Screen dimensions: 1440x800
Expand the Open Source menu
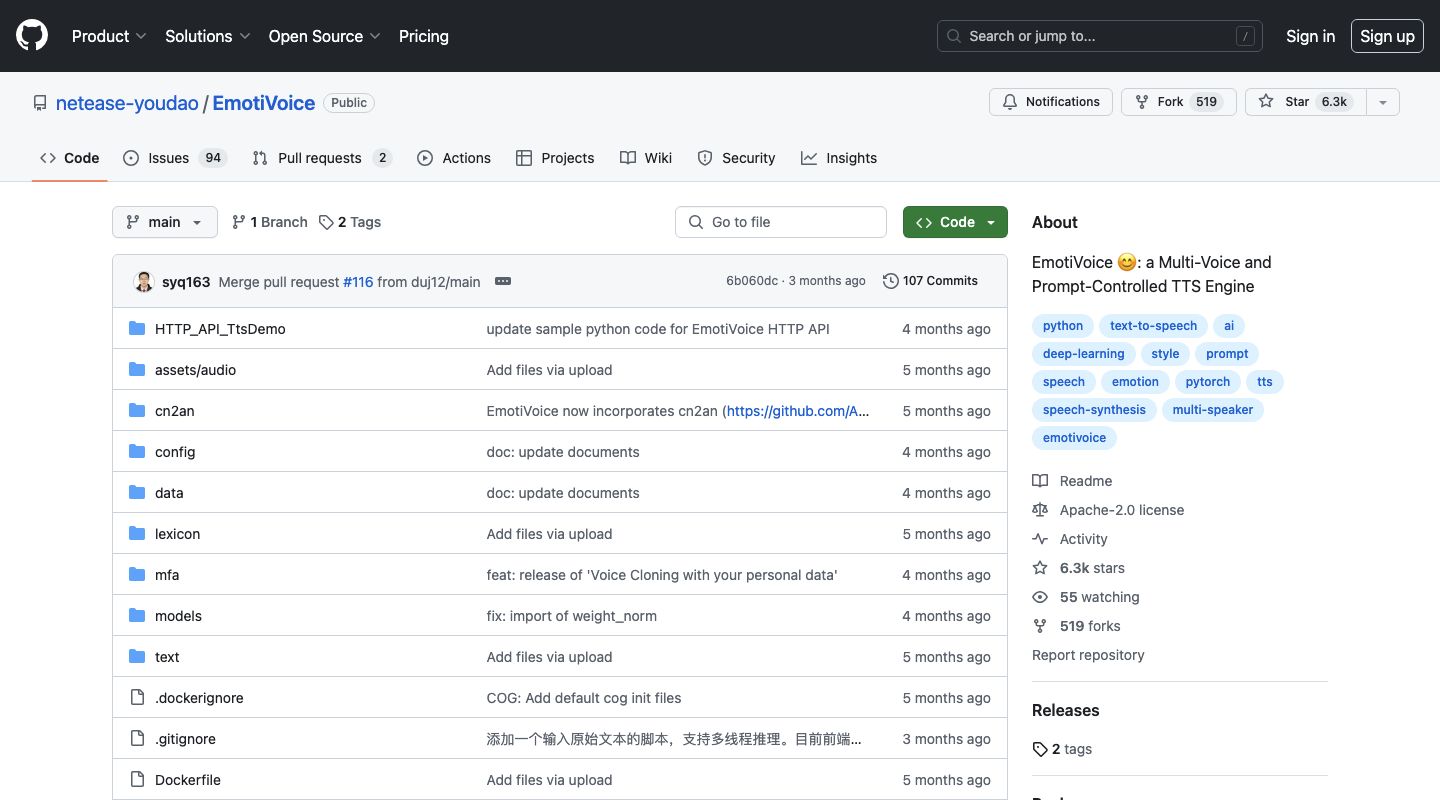tap(325, 36)
